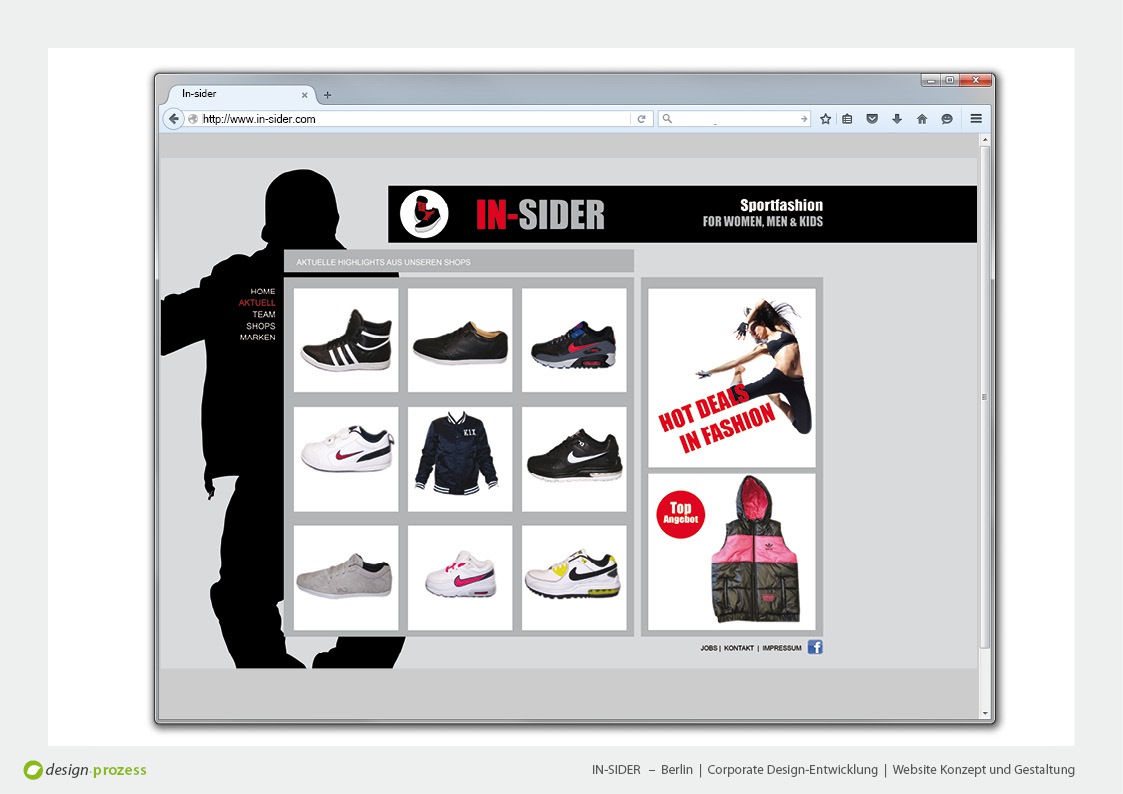The image size is (1123, 794).
Task: Bookmark this page with the star icon
Action: click(x=825, y=119)
